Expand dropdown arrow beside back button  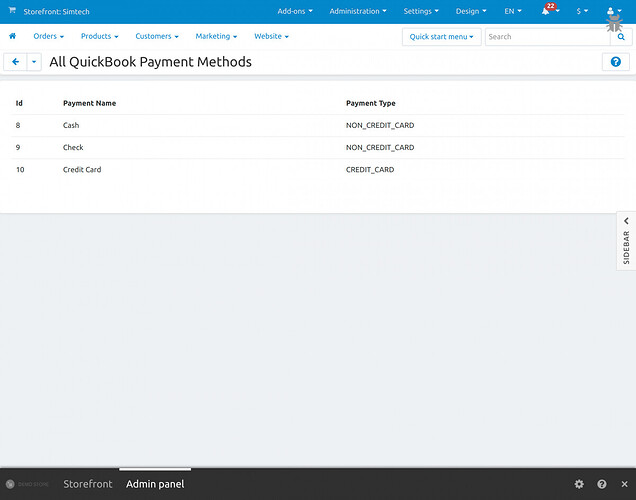[34, 62]
